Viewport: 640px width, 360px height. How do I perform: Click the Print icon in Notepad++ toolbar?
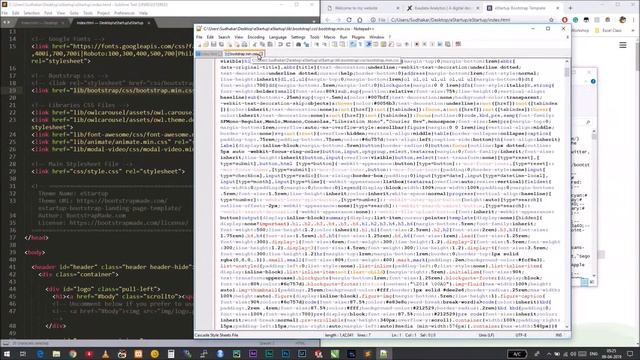244,44
